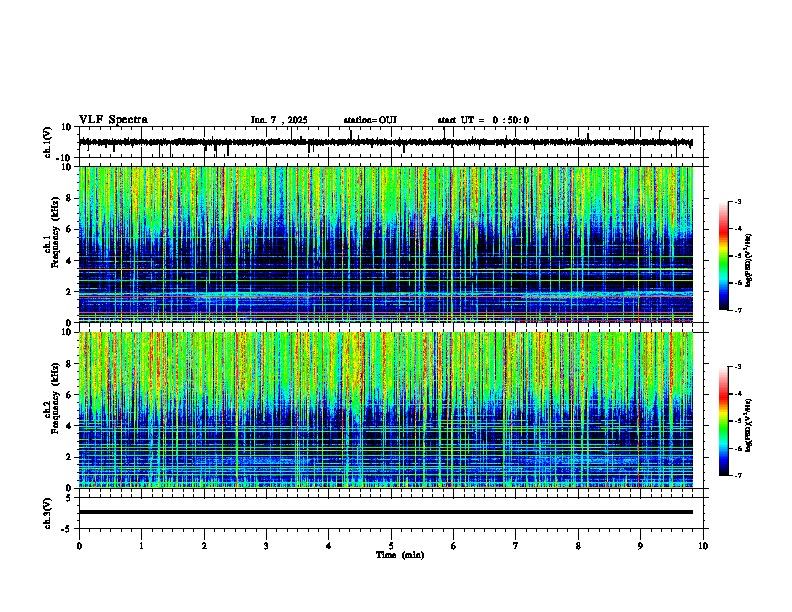Viewport: 792px width, 612px height.
Task: Click the time axis tick label "2"
Action: click(204, 546)
